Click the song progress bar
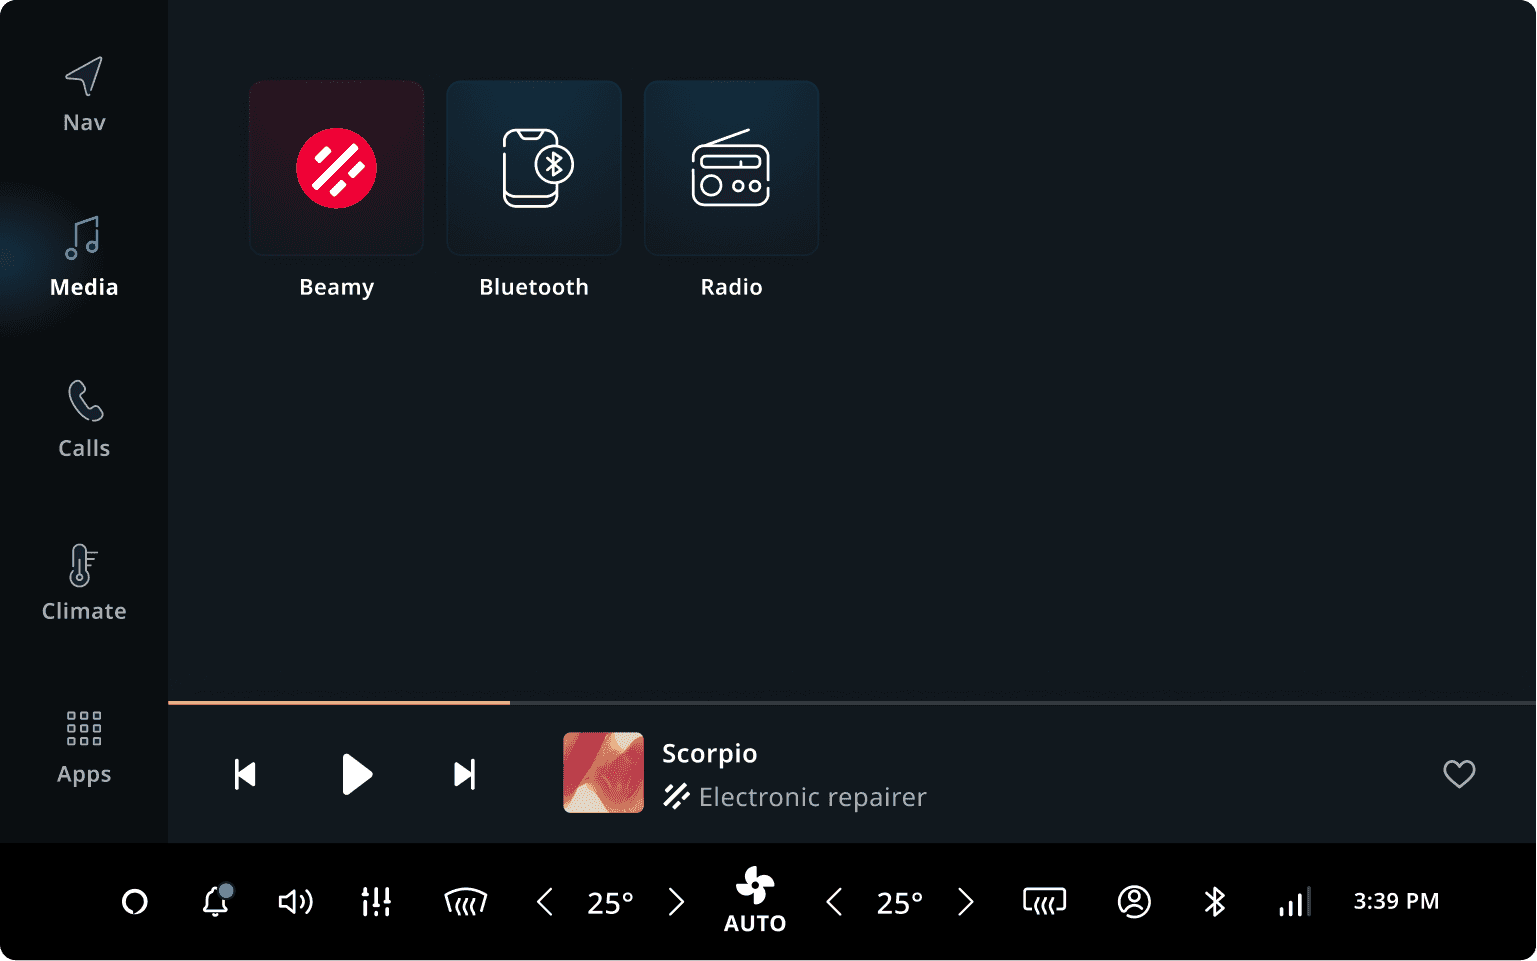 pos(852,703)
